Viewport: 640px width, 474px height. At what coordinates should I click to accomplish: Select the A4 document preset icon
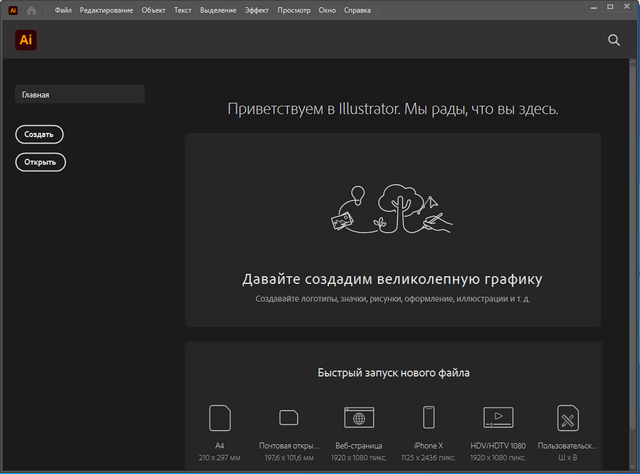pyautogui.click(x=219, y=418)
